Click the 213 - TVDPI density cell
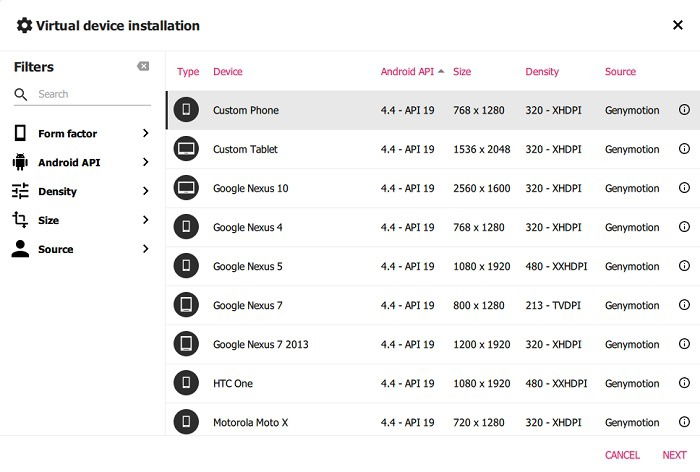 [x=553, y=305]
